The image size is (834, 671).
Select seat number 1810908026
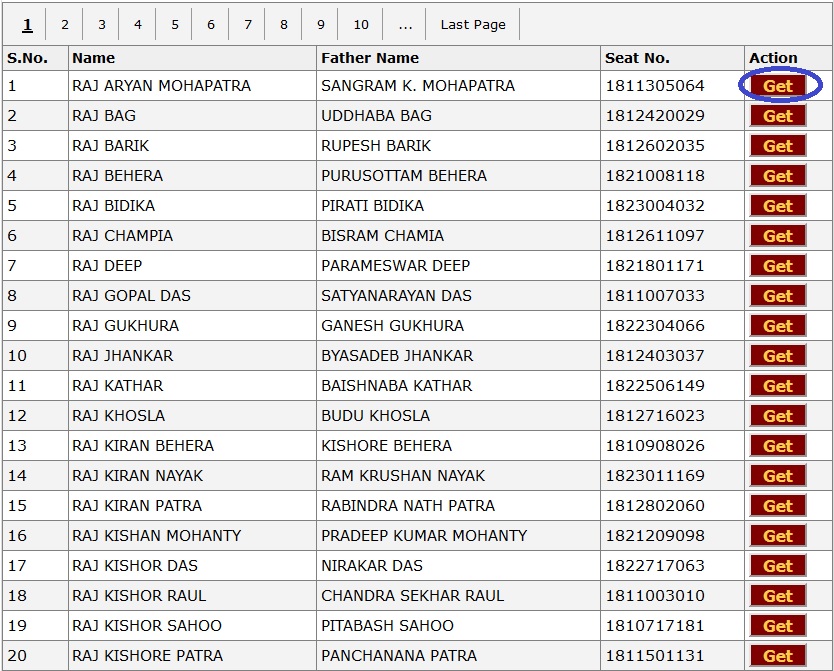[x=655, y=446]
